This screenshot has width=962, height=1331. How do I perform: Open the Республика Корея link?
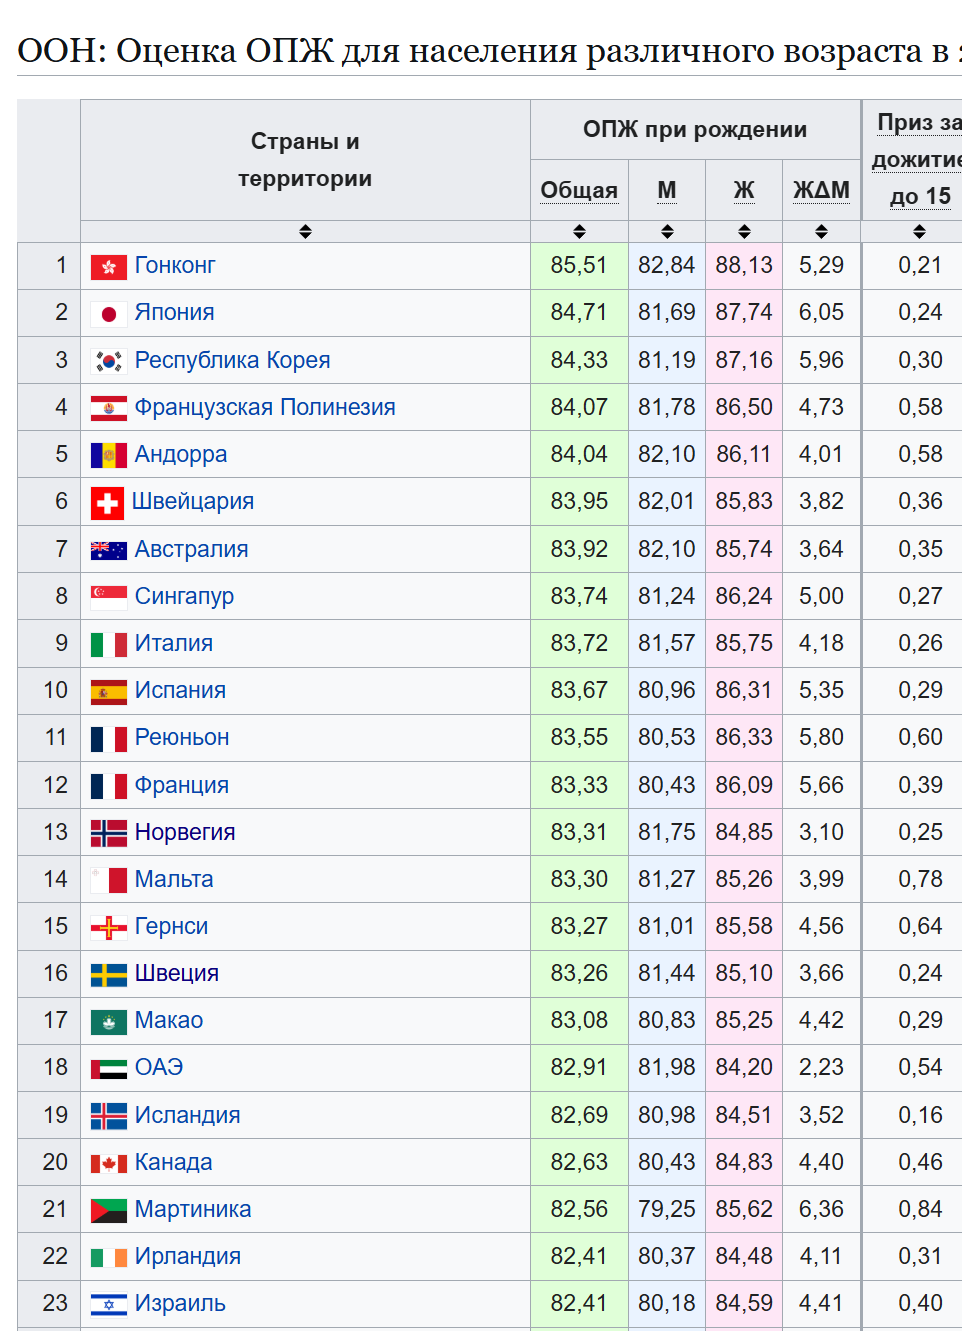click(232, 361)
